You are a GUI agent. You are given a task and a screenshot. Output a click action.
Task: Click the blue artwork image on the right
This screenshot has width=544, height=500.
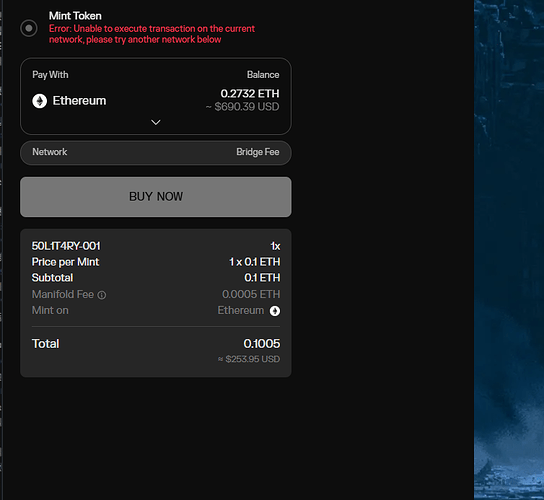click(x=509, y=250)
